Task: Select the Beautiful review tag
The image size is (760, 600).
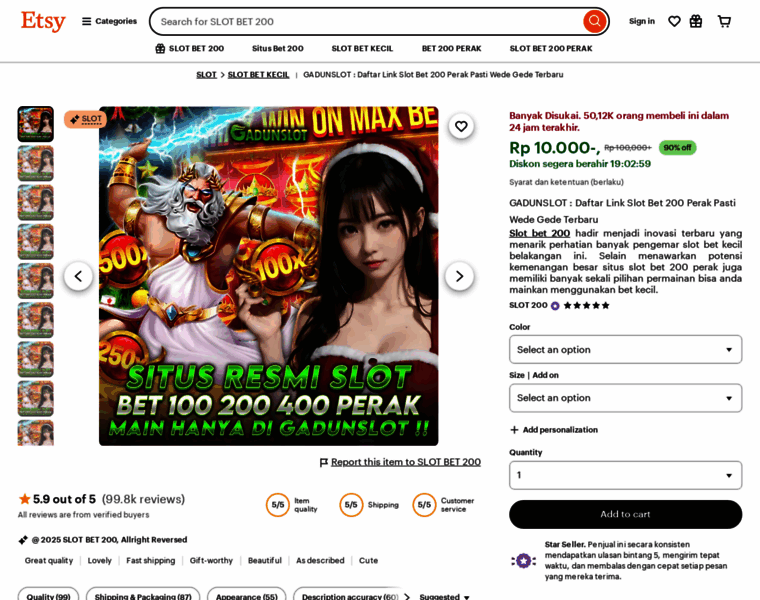Action: click(265, 560)
